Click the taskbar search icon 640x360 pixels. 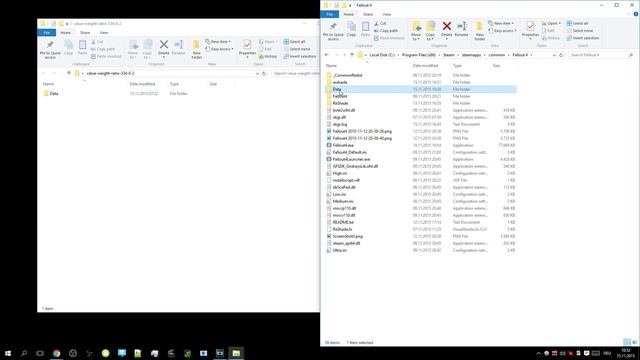coord(24,353)
